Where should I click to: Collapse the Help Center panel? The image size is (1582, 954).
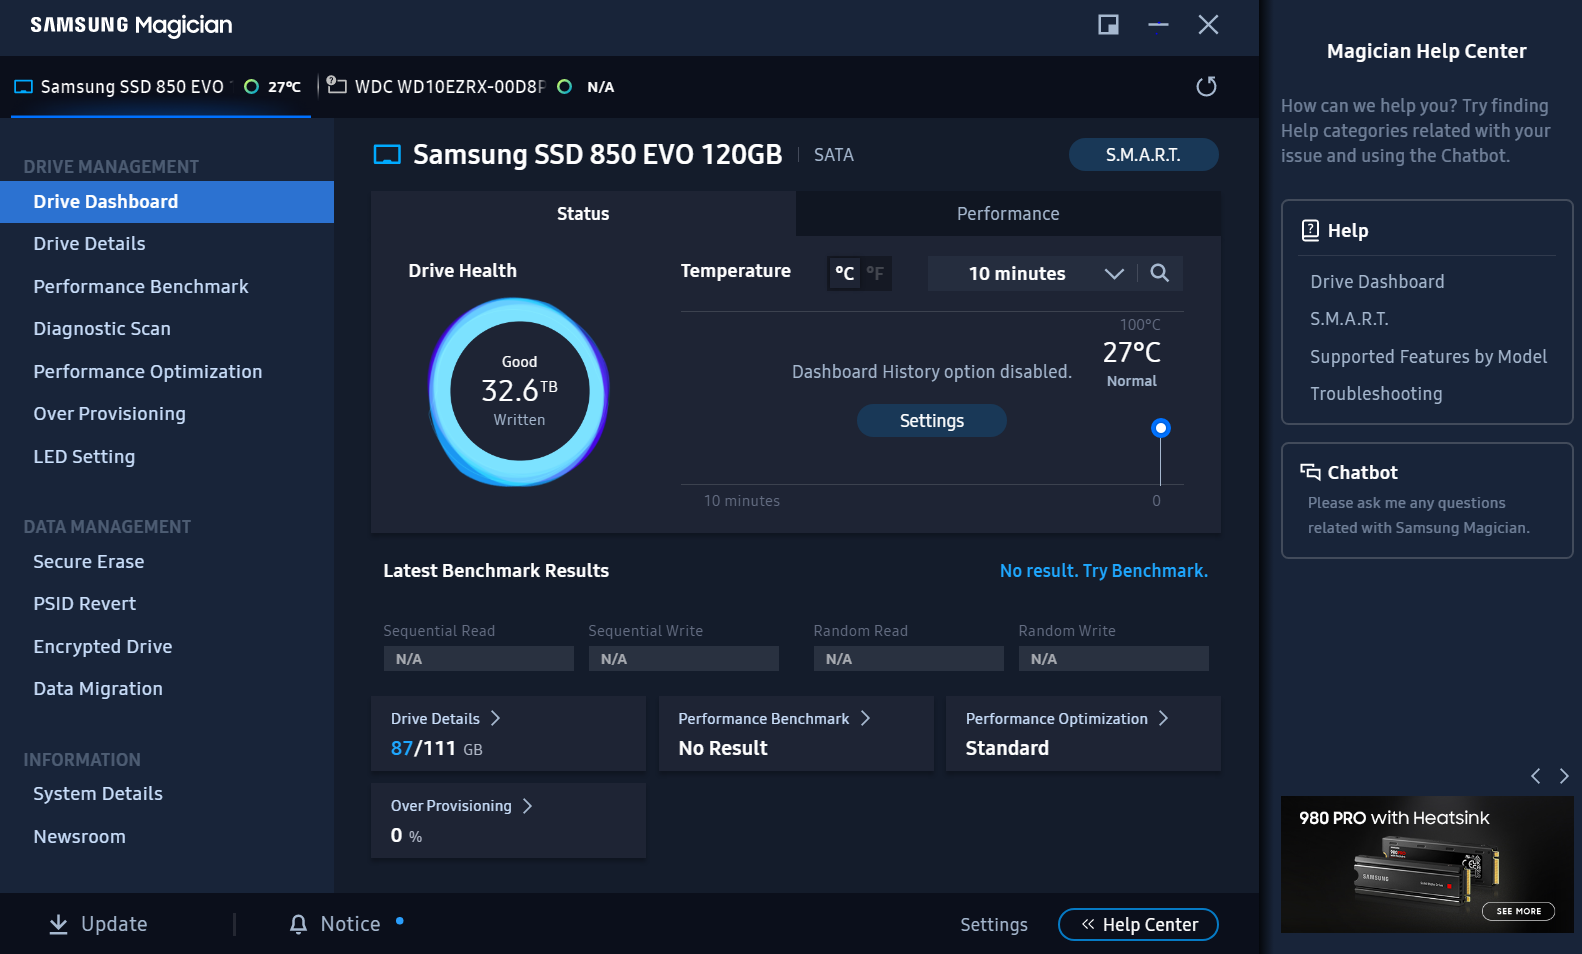[1138, 925]
